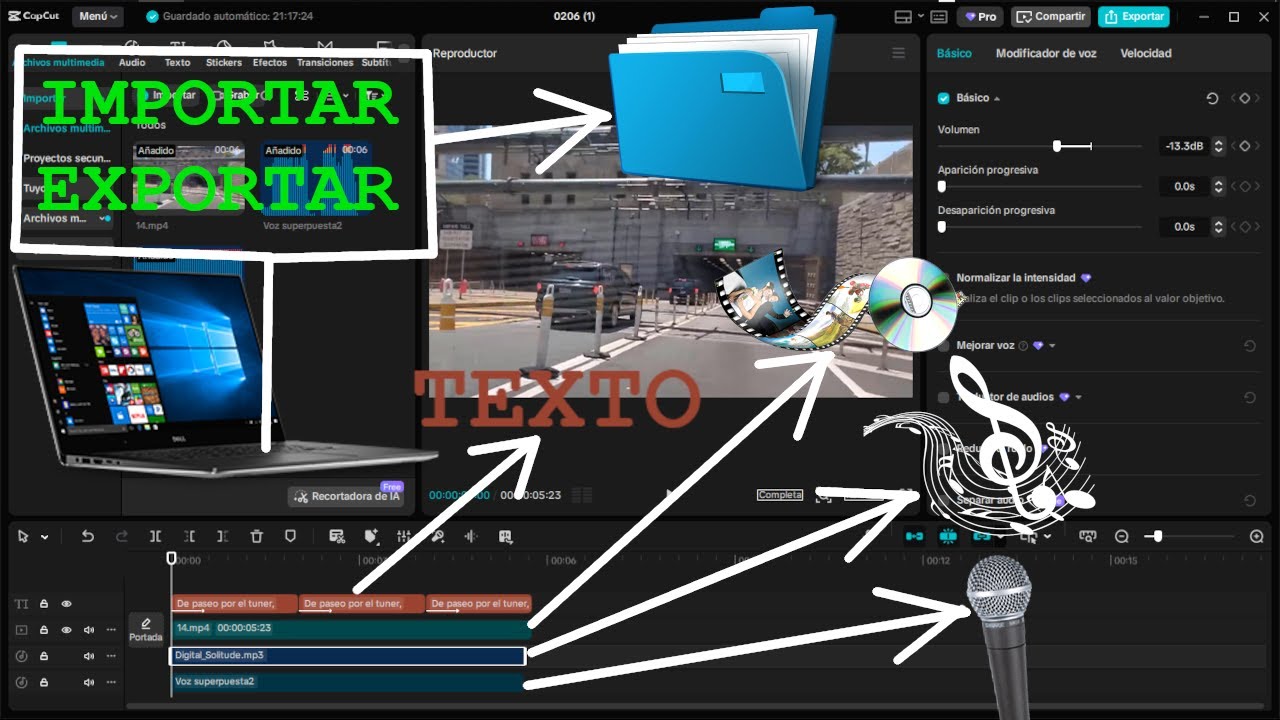Screen dimensions: 1280x720
Task: Reset the Básico section settings
Action: [x=1212, y=98]
